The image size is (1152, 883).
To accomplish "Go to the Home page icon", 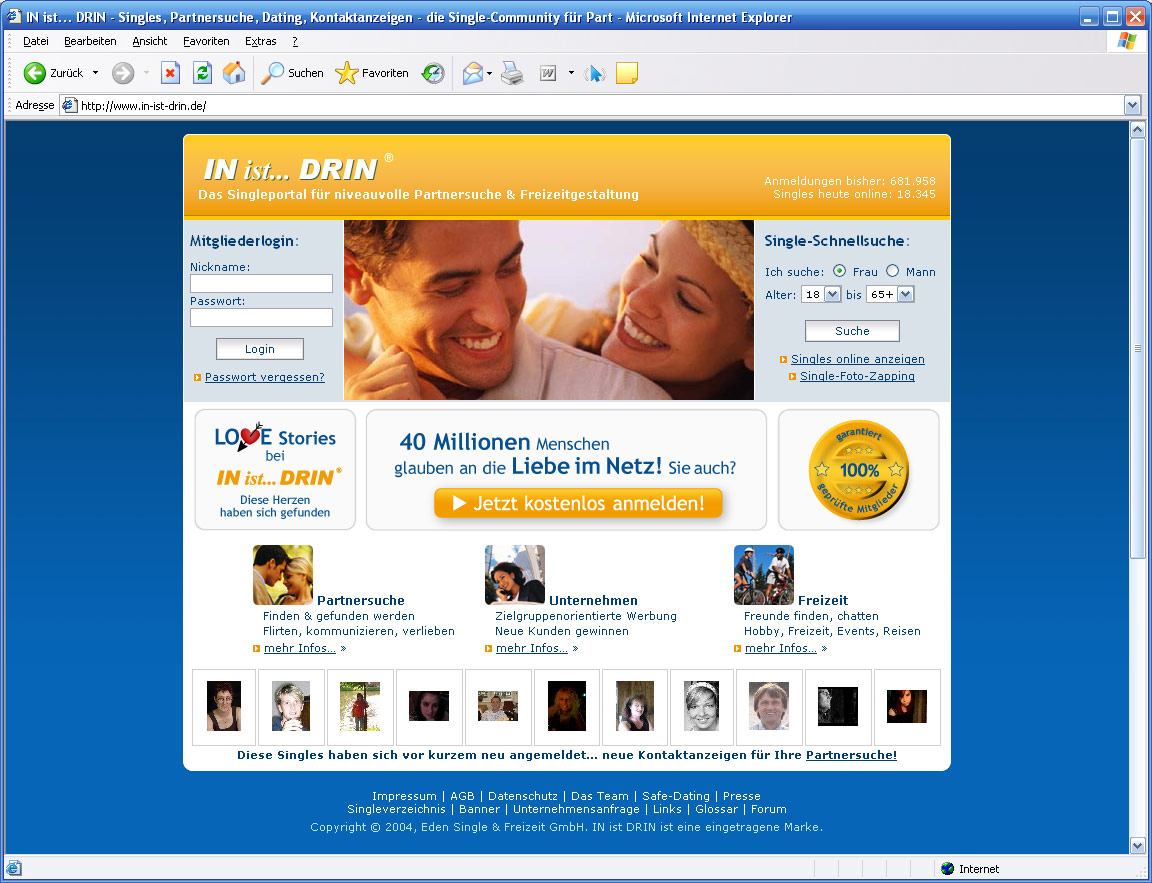I will click(234, 73).
